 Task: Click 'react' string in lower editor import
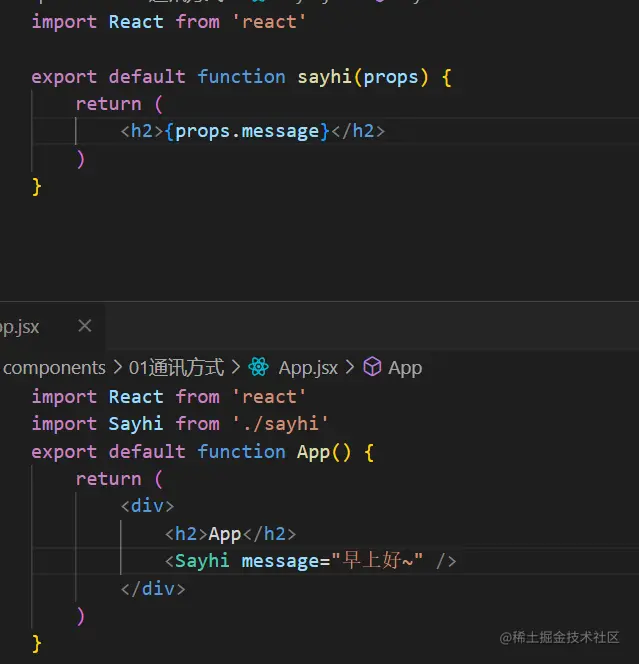pos(269,397)
